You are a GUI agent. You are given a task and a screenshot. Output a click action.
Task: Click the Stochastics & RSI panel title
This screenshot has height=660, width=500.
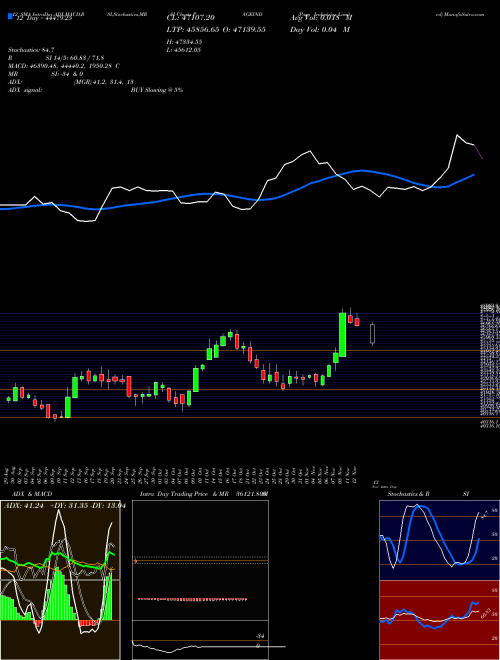click(x=428, y=494)
